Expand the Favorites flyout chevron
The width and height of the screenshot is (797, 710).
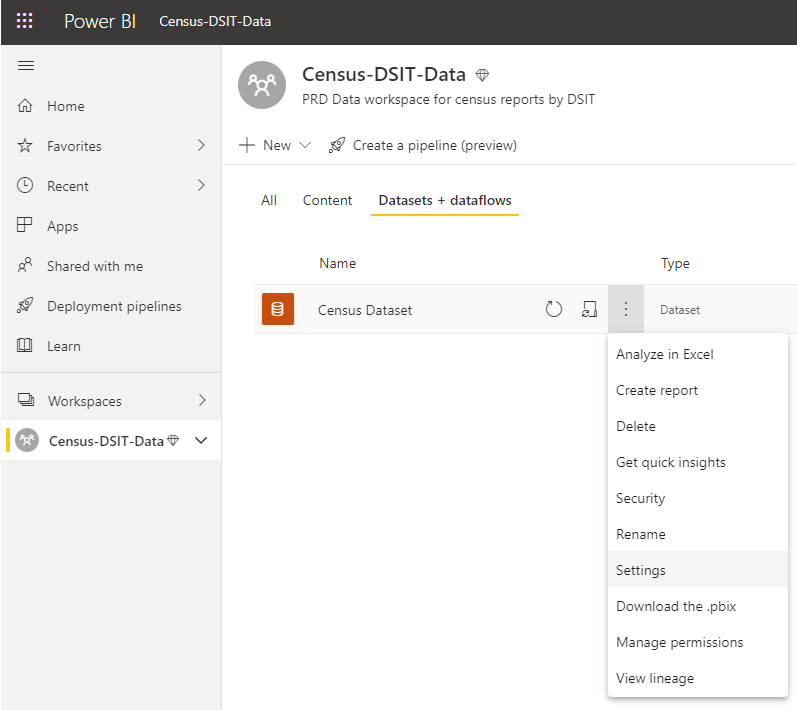click(201, 146)
